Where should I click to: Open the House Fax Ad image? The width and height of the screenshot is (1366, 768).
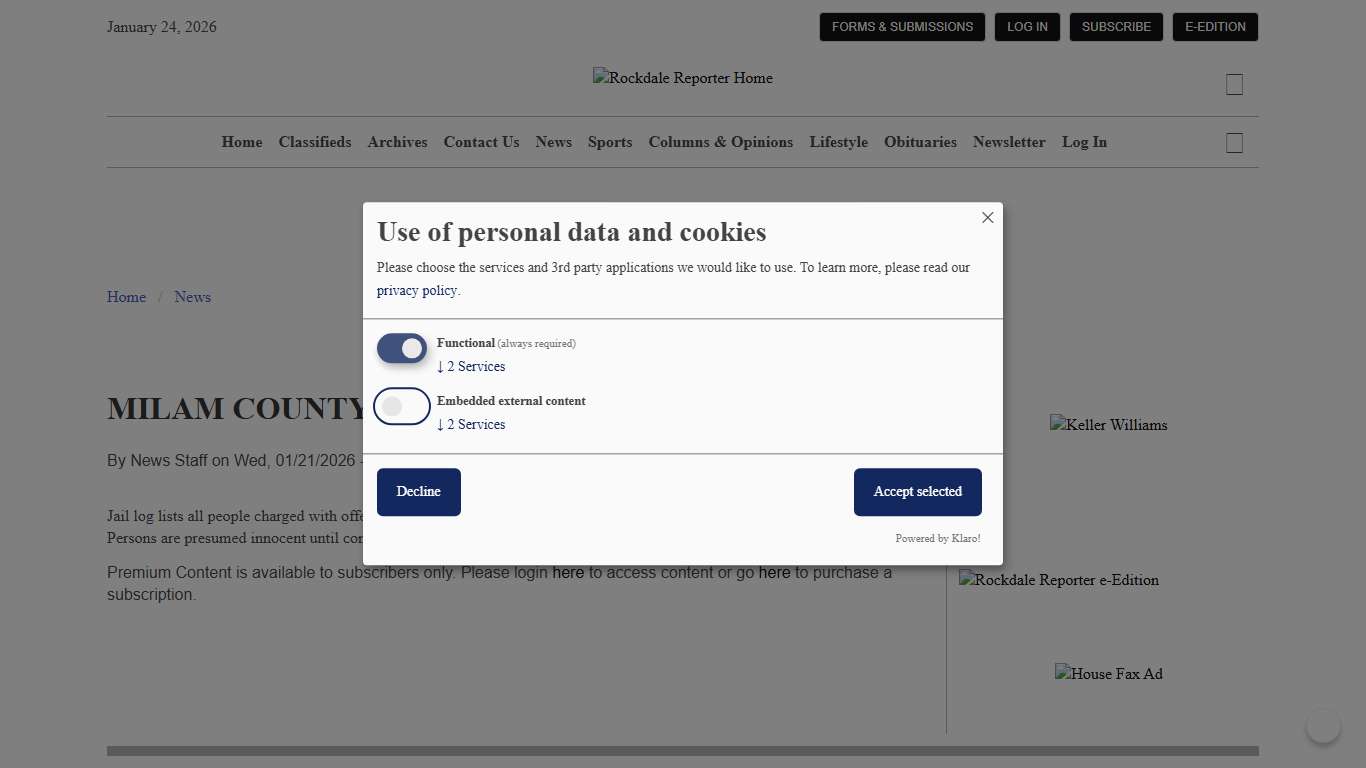click(x=1108, y=674)
